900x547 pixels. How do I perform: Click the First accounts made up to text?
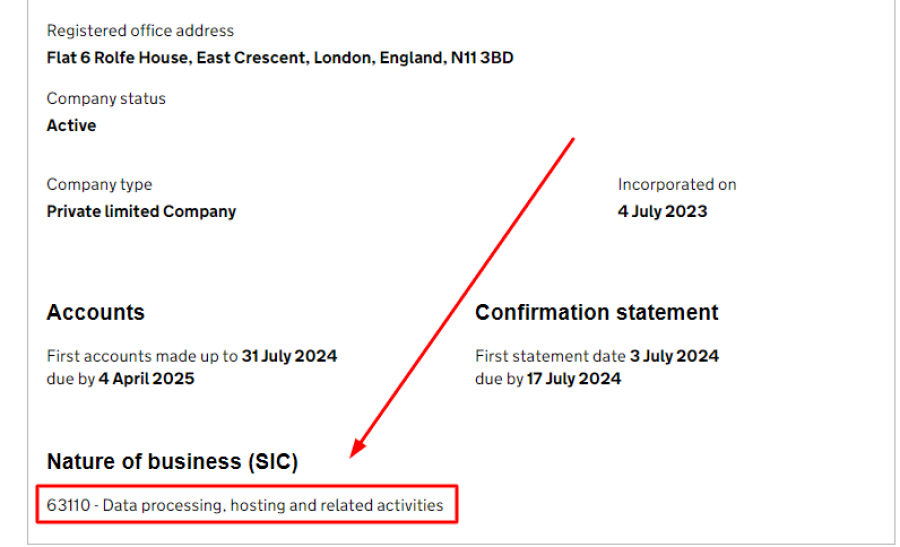click(142, 356)
